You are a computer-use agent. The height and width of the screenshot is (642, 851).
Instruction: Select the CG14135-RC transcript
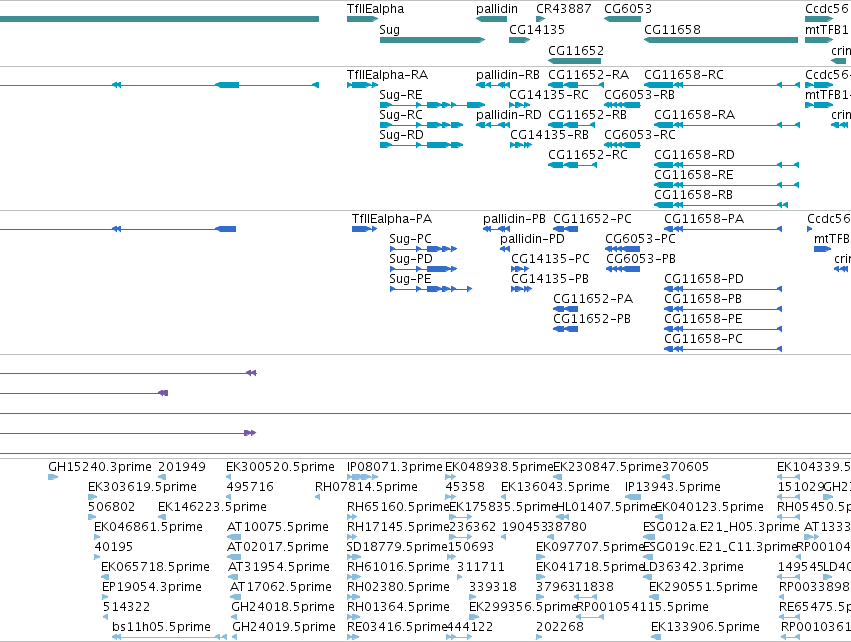(x=519, y=105)
